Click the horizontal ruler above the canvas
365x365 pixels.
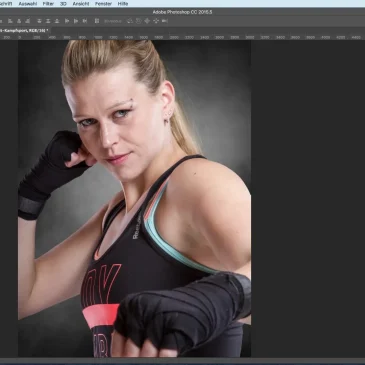point(182,37)
